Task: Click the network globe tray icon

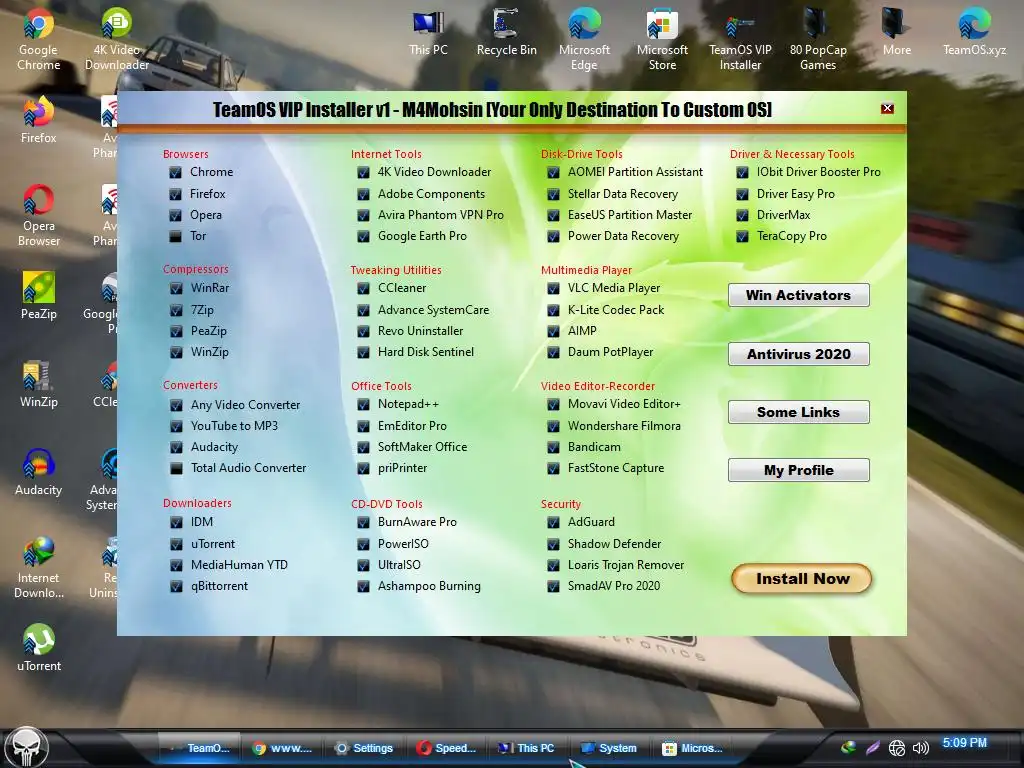Action: point(897,748)
